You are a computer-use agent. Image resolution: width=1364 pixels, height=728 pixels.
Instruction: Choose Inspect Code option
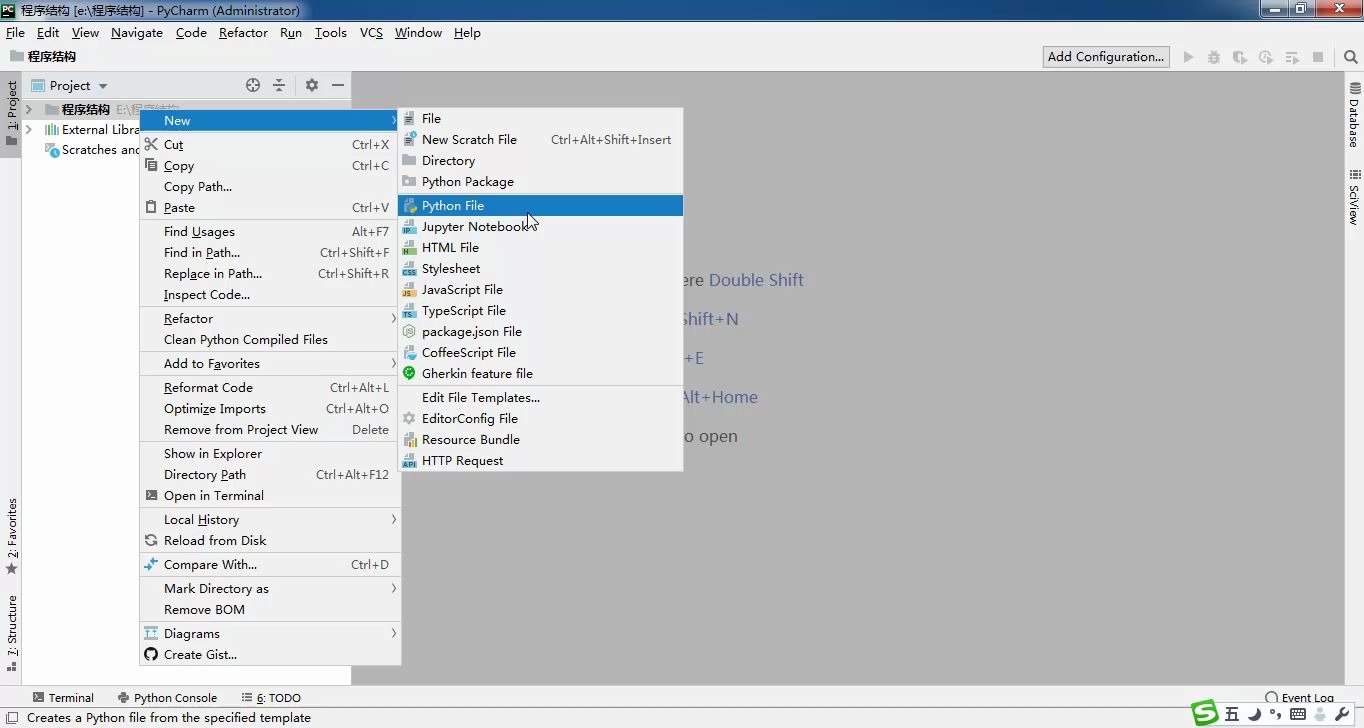270,294
